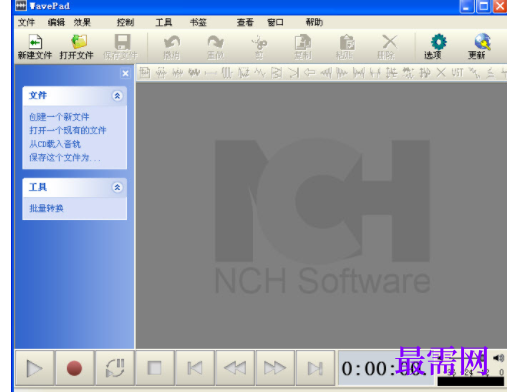Click the paste clipboard toolbar icon
The height and width of the screenshot is (392, 507).
pyautogui.click(x=345, y=47)
